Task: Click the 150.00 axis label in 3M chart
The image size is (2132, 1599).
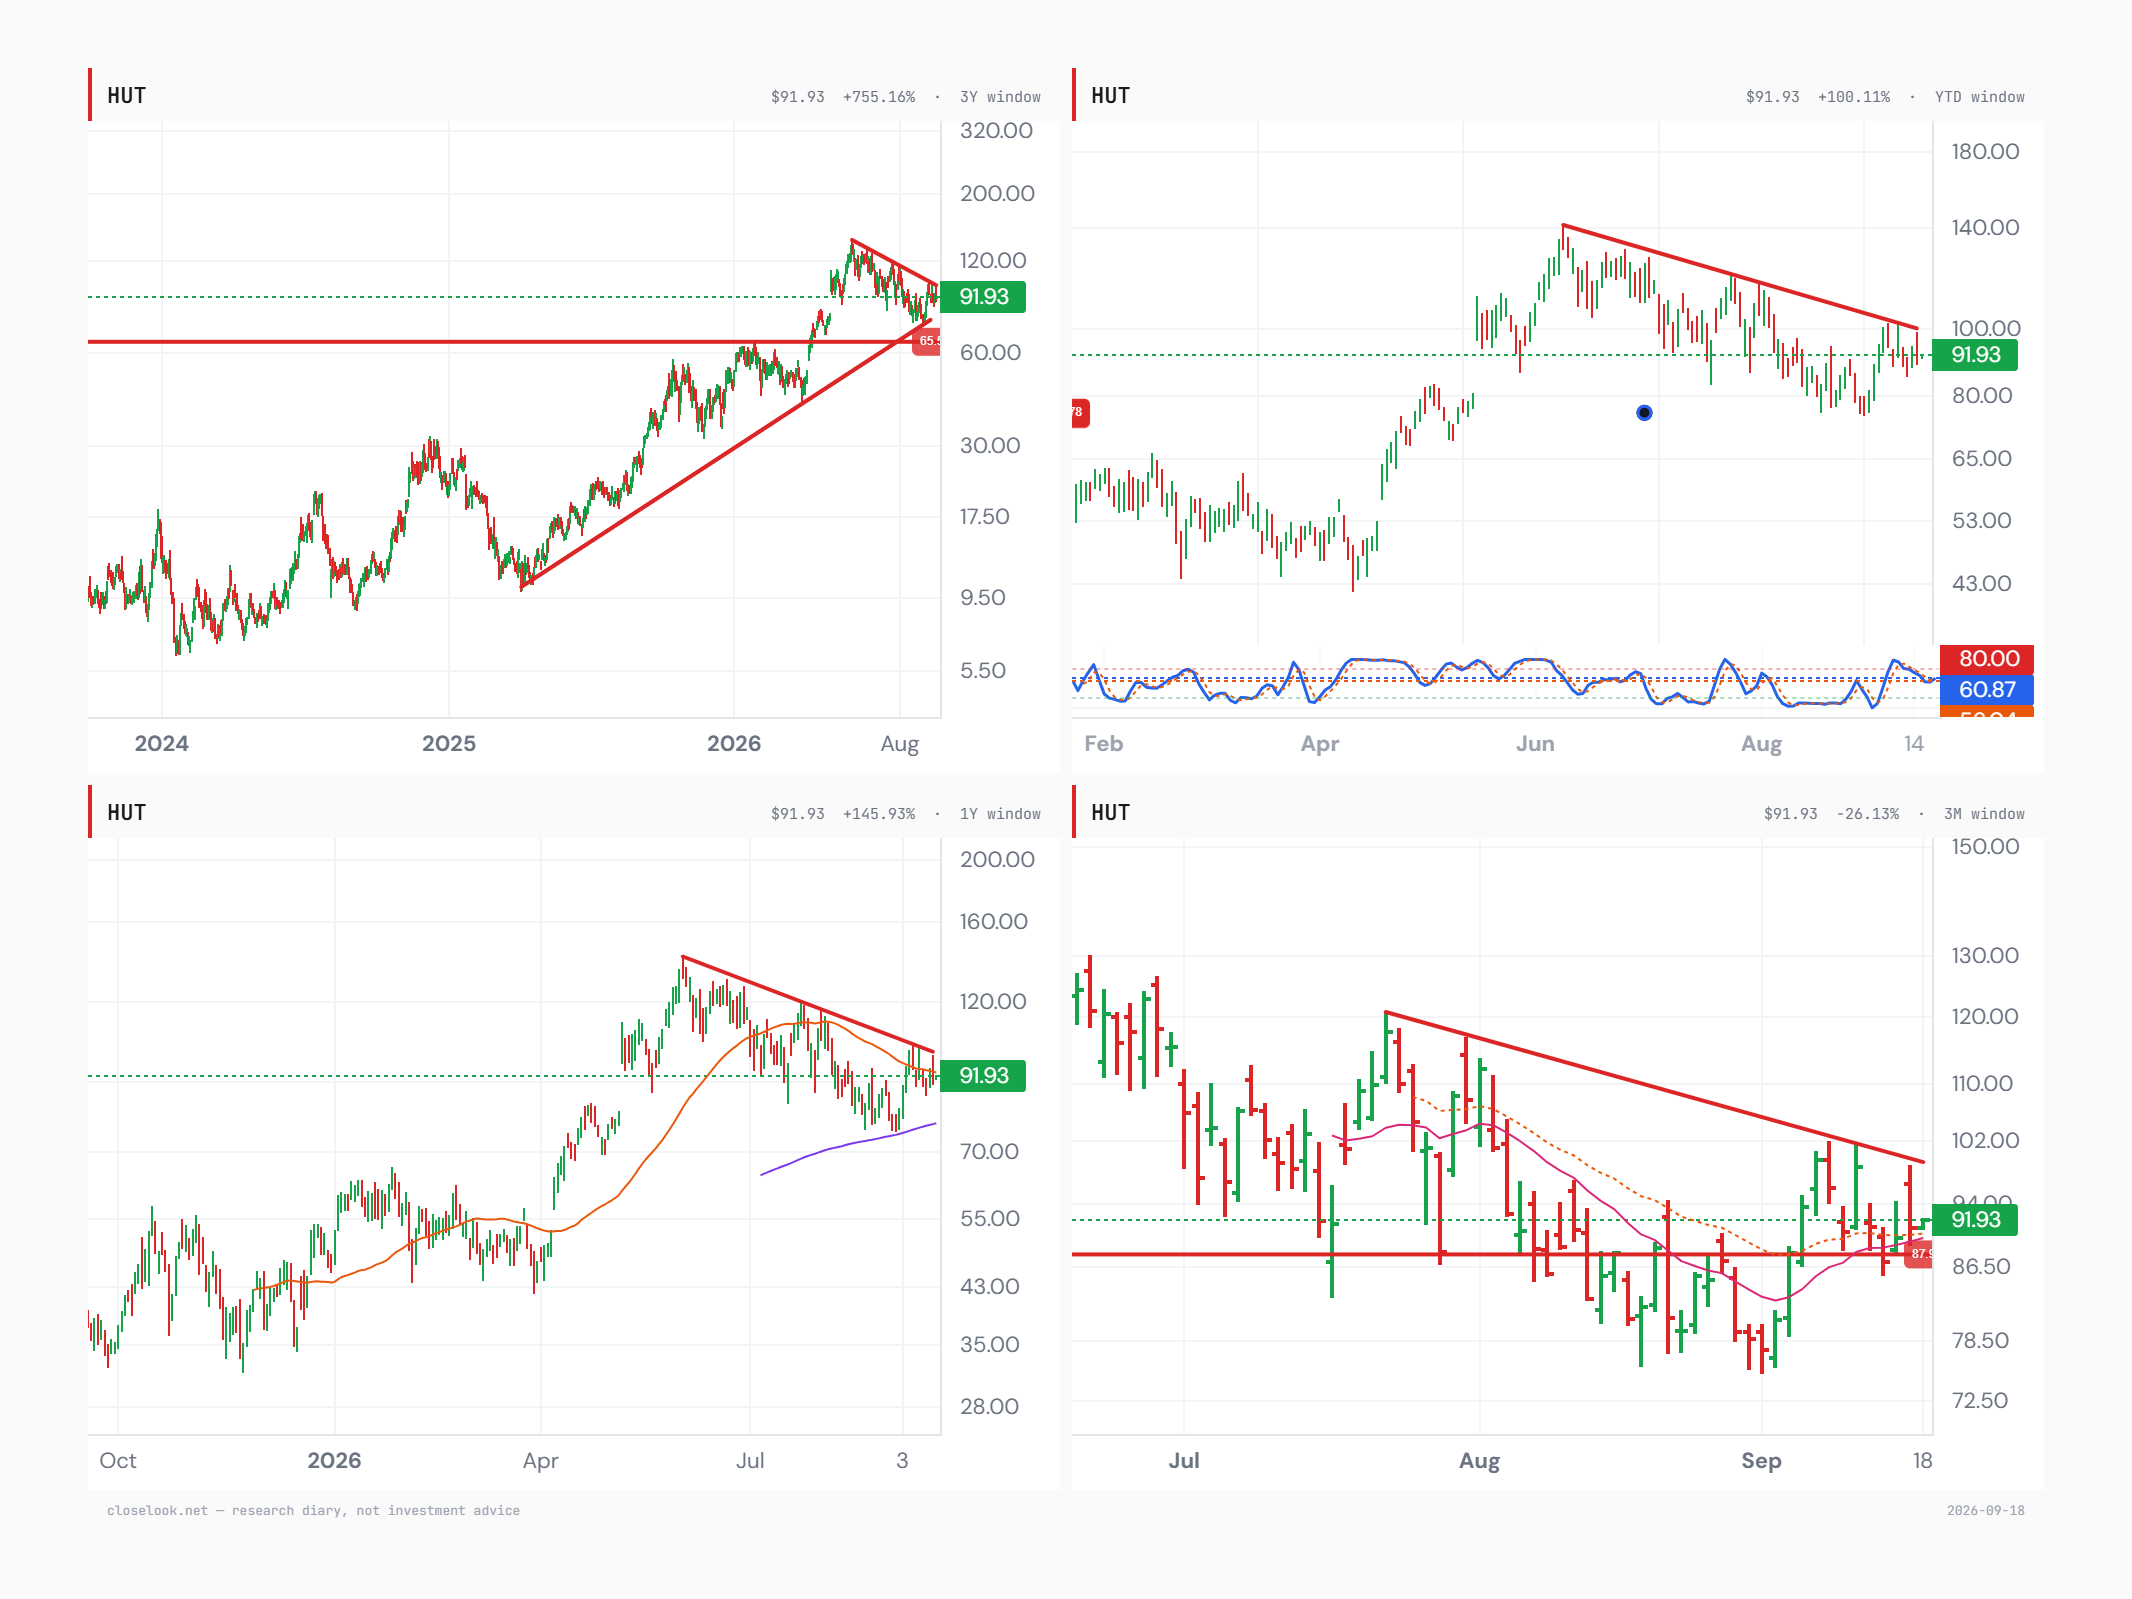Action: pos(1985,847)
